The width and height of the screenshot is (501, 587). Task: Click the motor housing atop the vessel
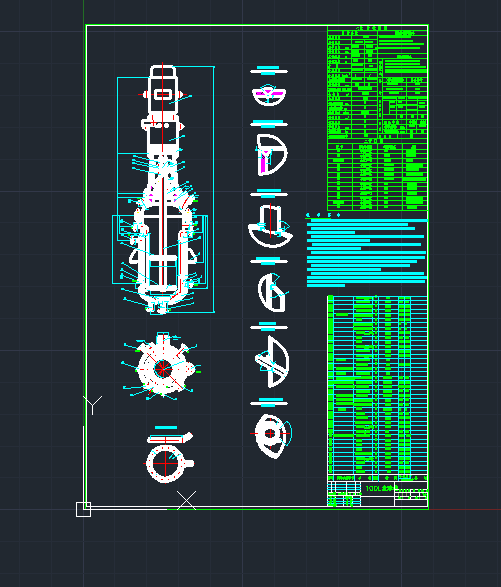point(163,89)
